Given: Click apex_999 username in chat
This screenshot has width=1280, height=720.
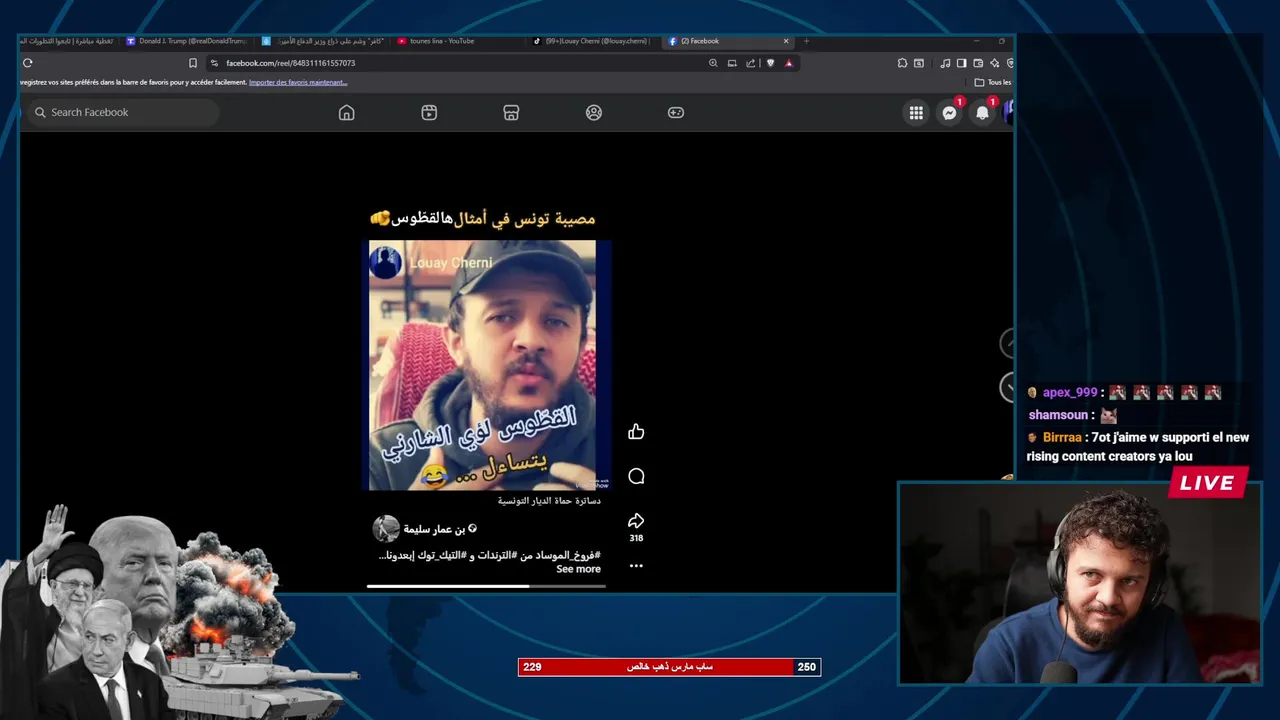Looking at the screenshot, I should tap(1070, 393).
